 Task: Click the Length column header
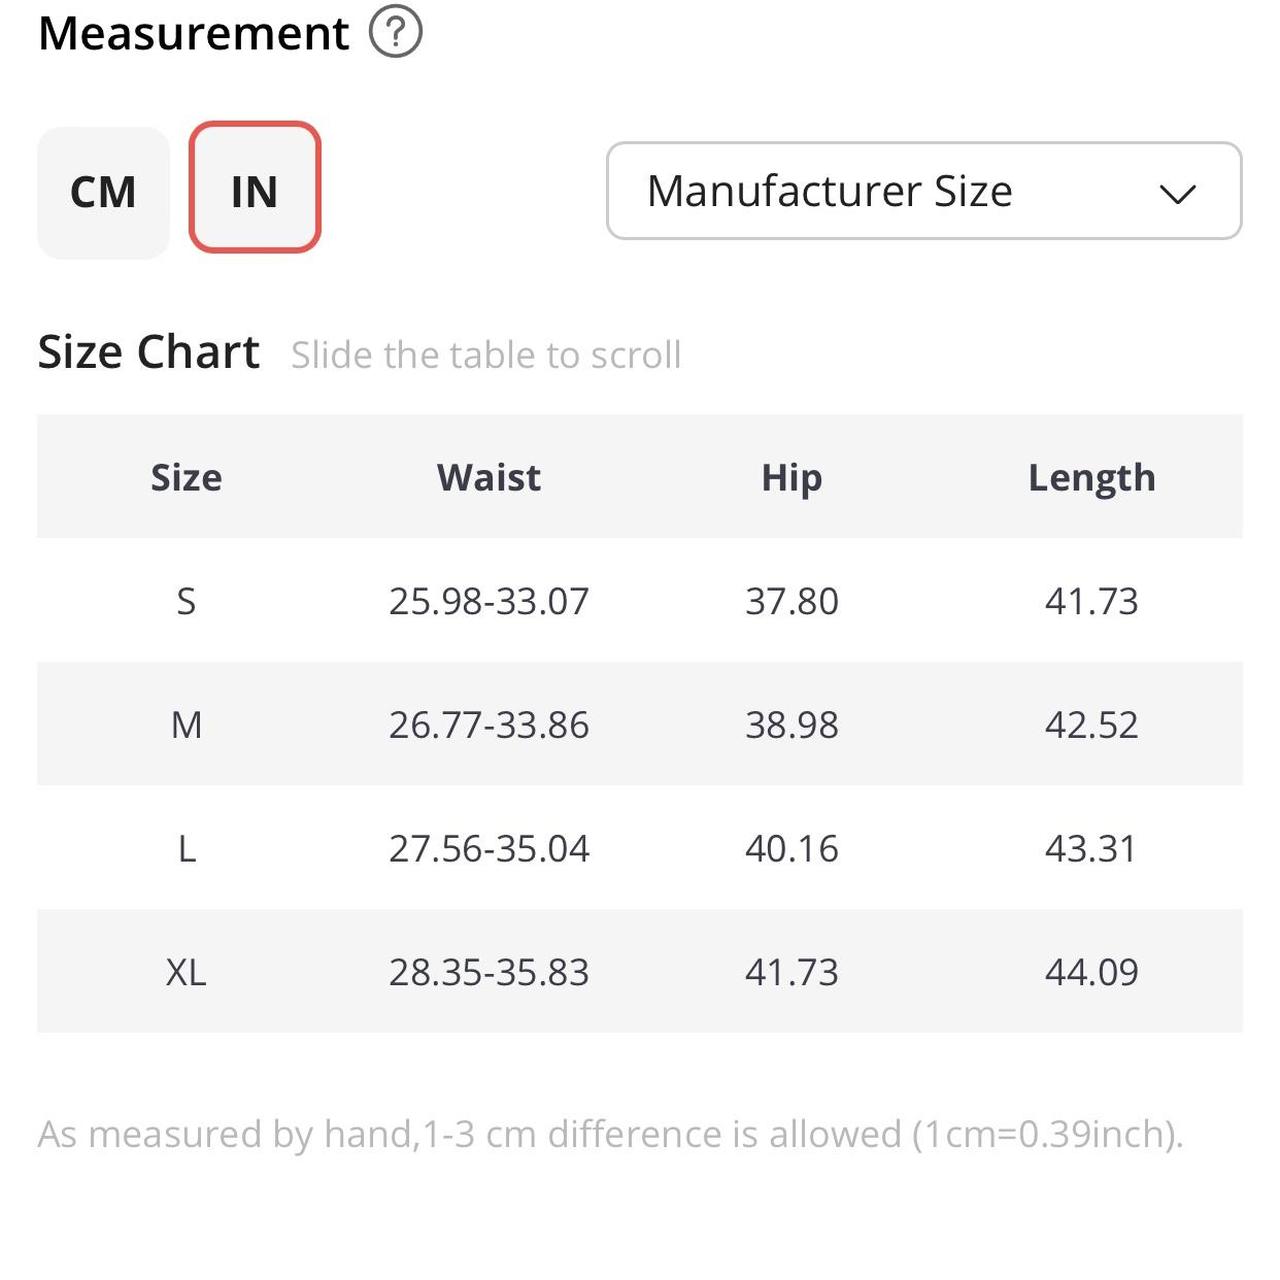pyautogui.click(x=1091, y=477)
